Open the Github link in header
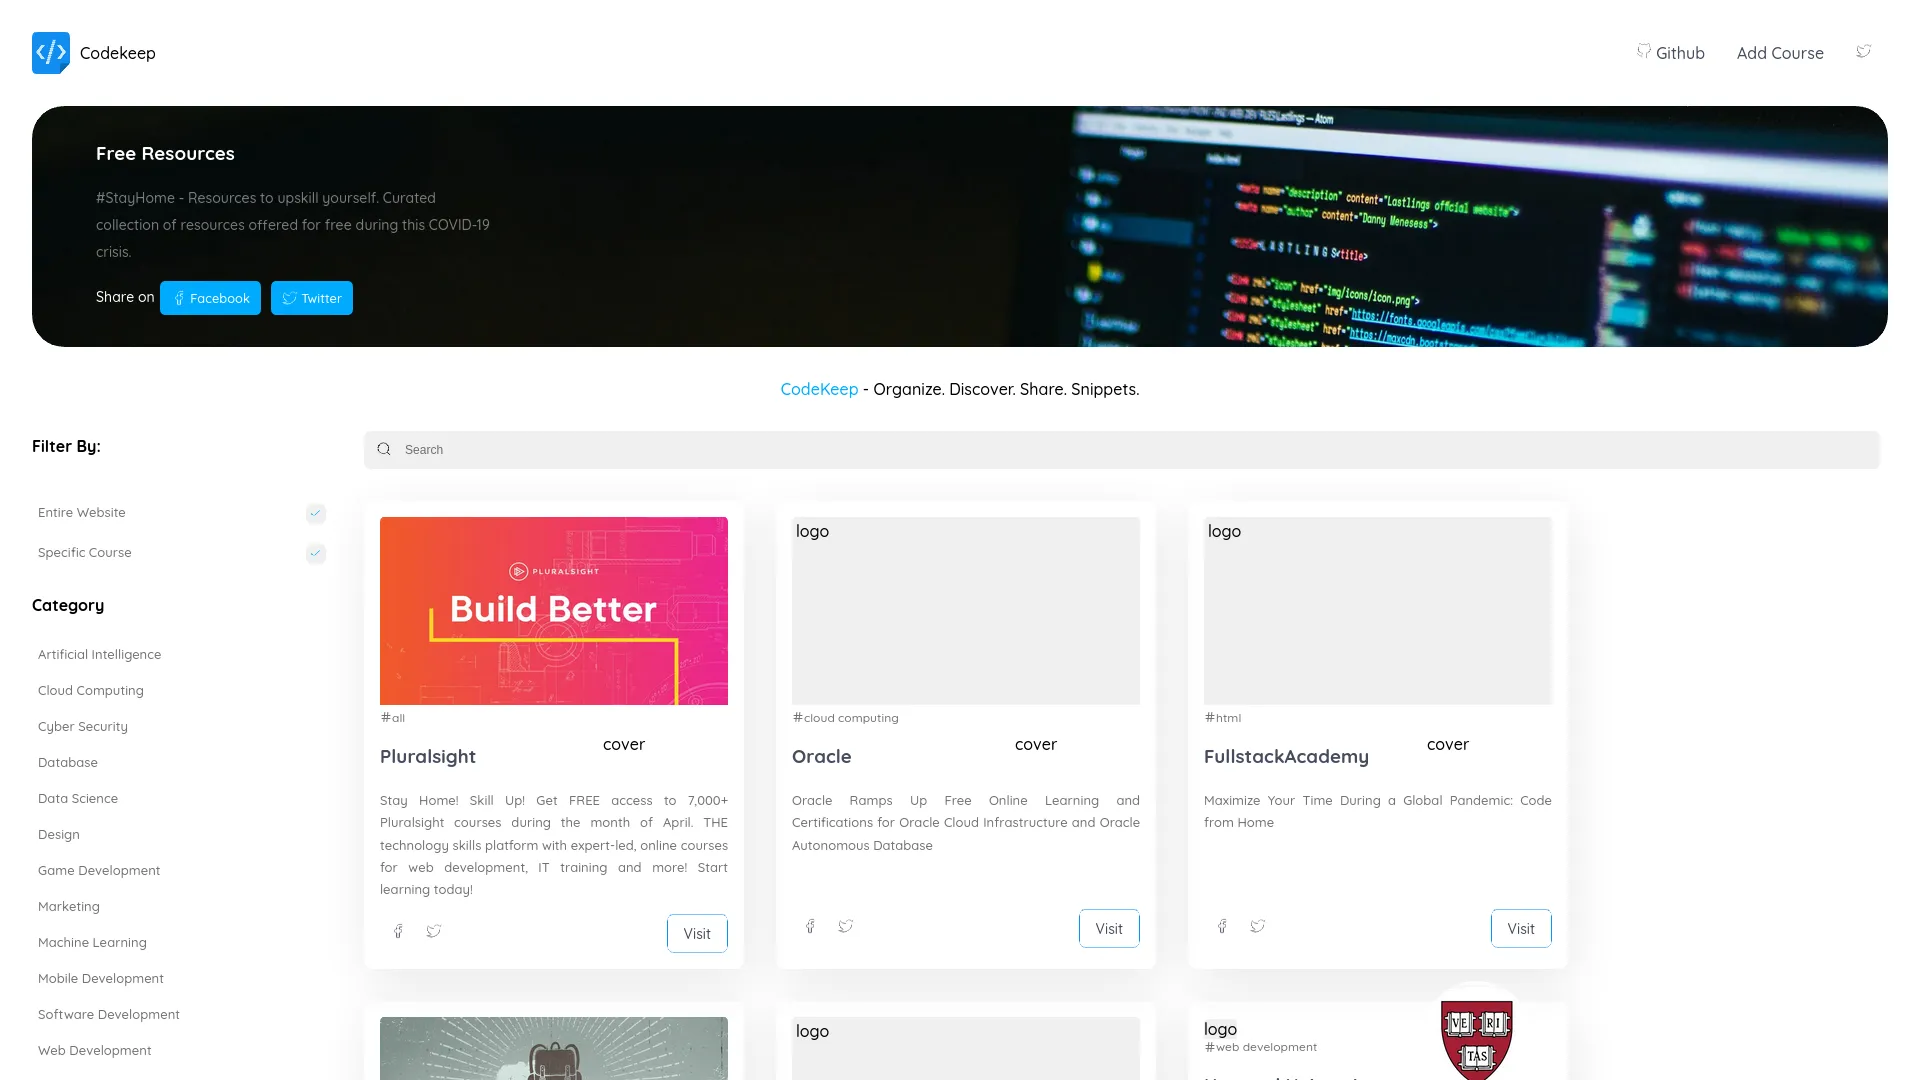 1671,53
